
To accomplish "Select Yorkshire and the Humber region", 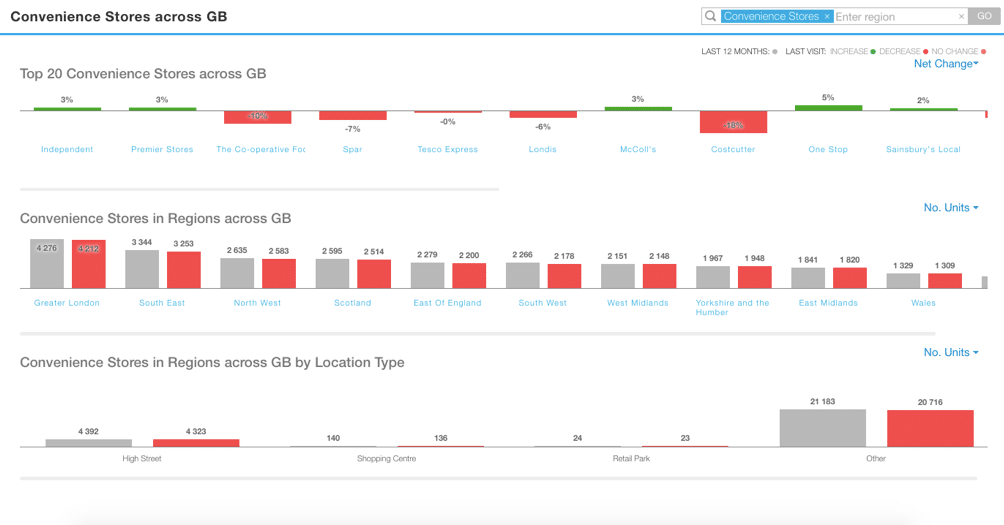I will point(733,307).
